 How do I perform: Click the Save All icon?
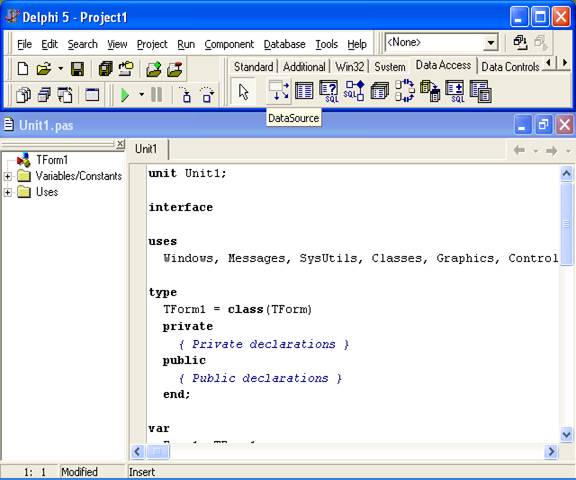(x=105, y=69)
